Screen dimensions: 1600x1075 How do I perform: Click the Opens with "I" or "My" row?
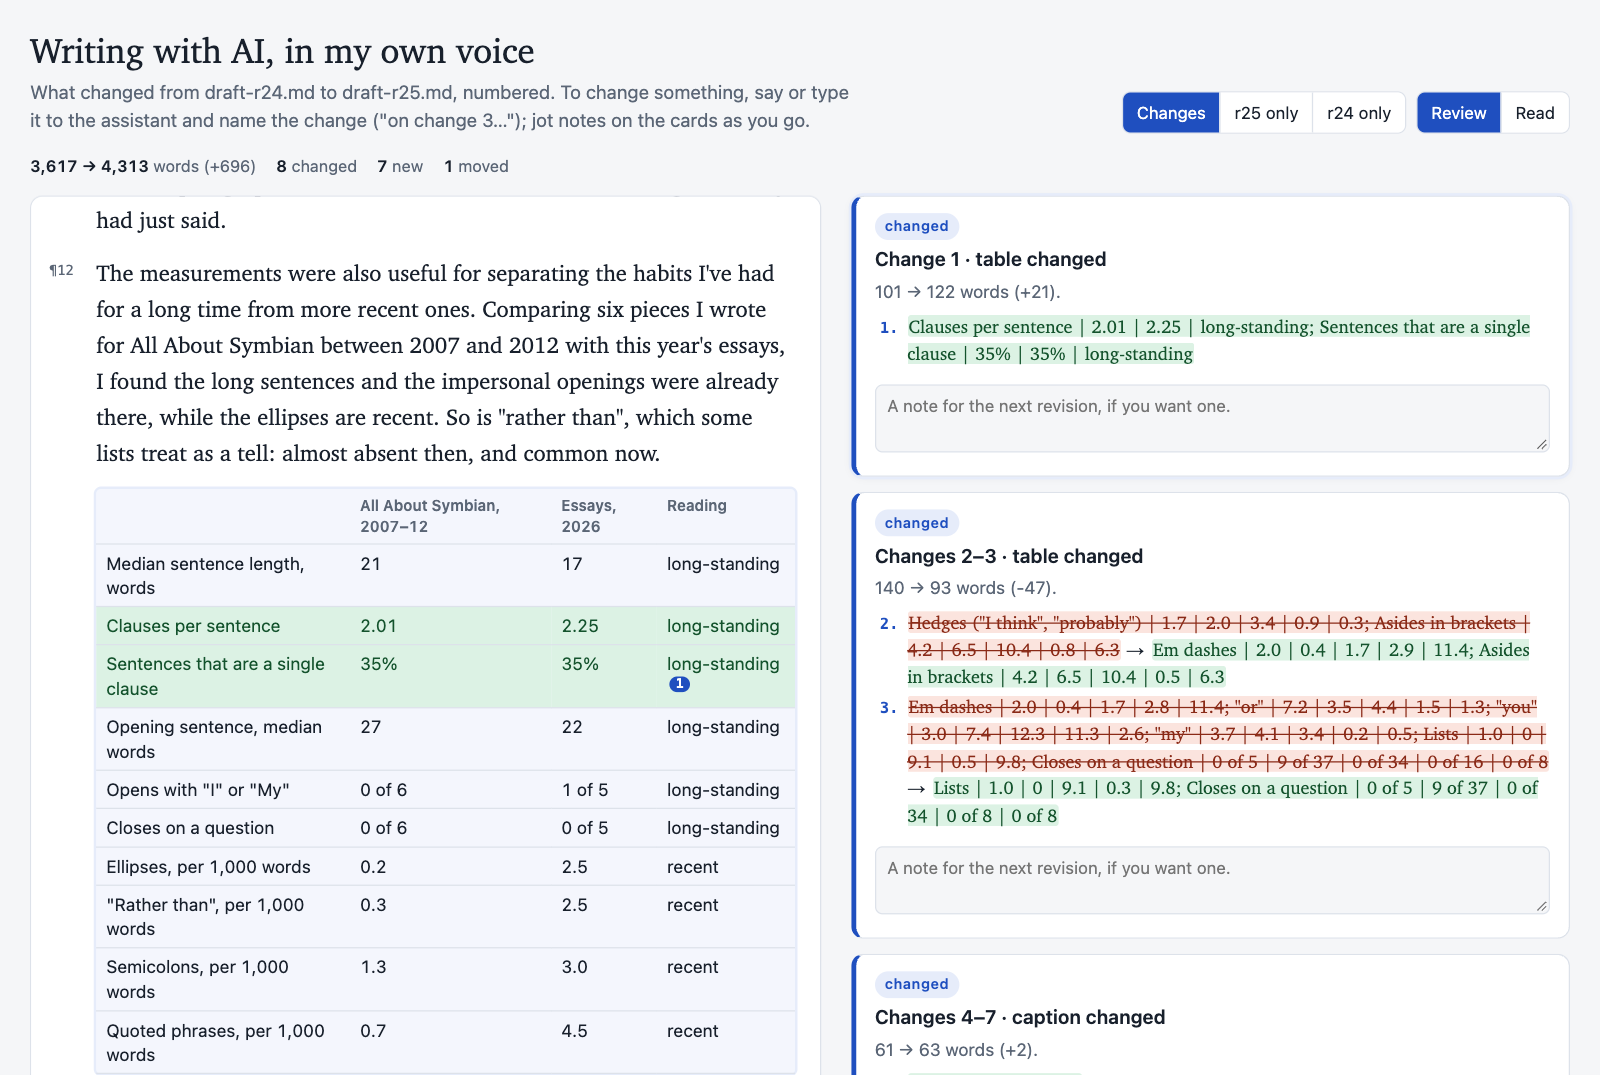coord(446,790)
